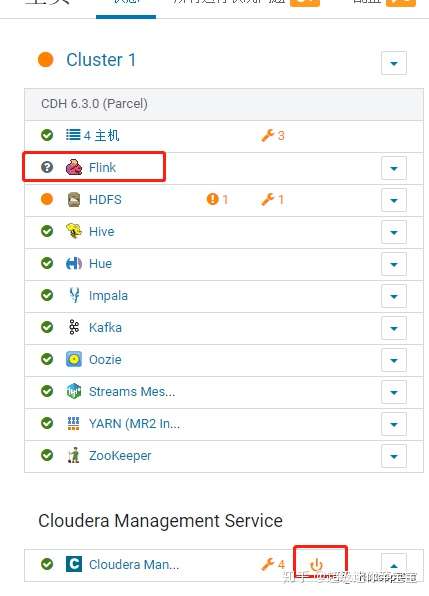Open Cluster 1 actions dropdown
Viewport: 429px width, 596px height.
(394, 63)
